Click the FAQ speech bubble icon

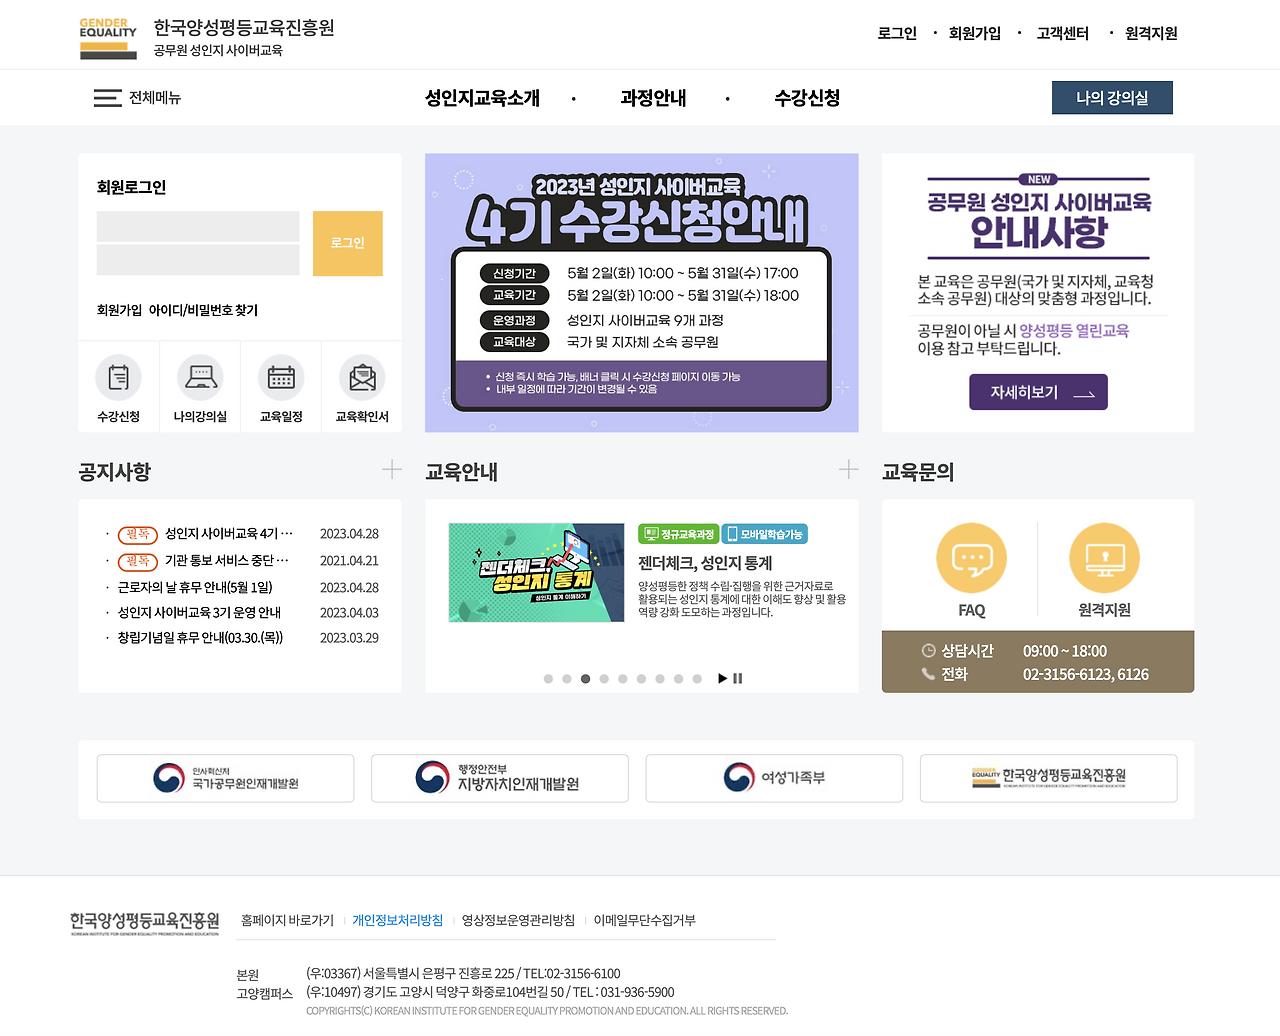point(970,560)
